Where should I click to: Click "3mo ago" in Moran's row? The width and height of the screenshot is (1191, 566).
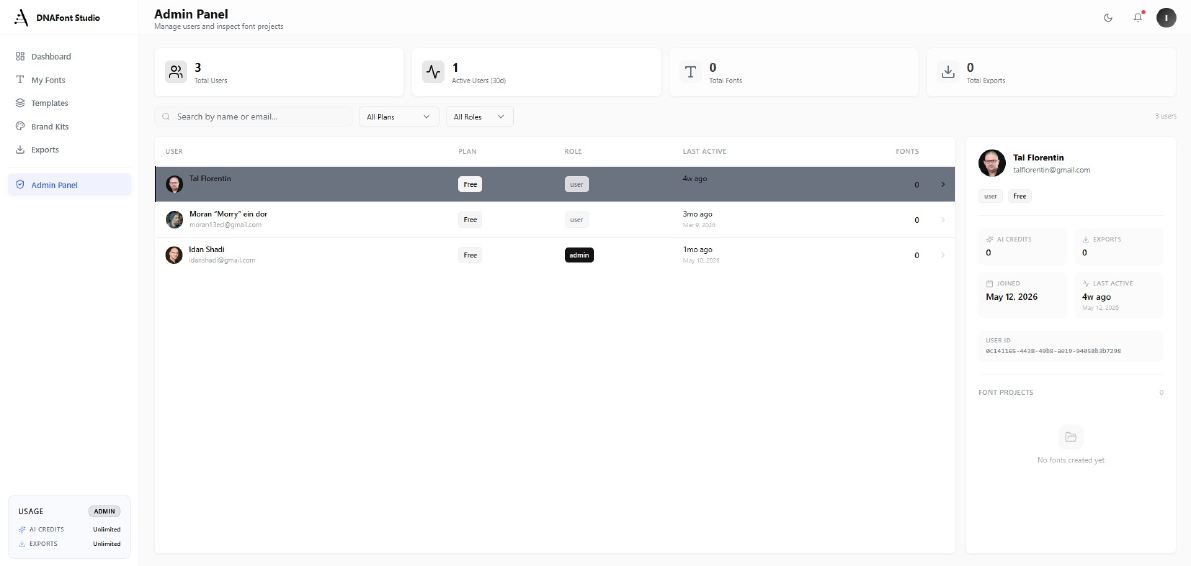point(697,214)
